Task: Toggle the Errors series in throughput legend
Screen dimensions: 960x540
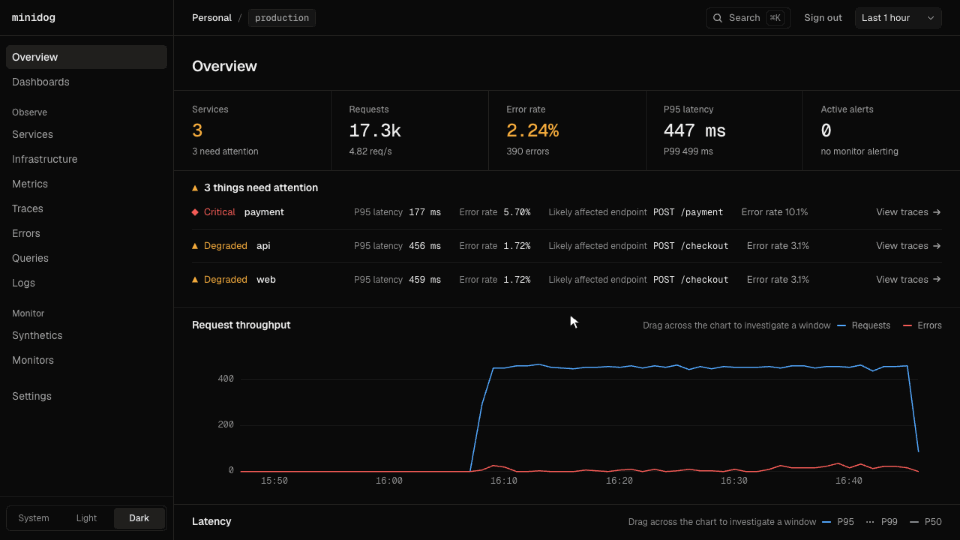Action: tap(922, 325)
